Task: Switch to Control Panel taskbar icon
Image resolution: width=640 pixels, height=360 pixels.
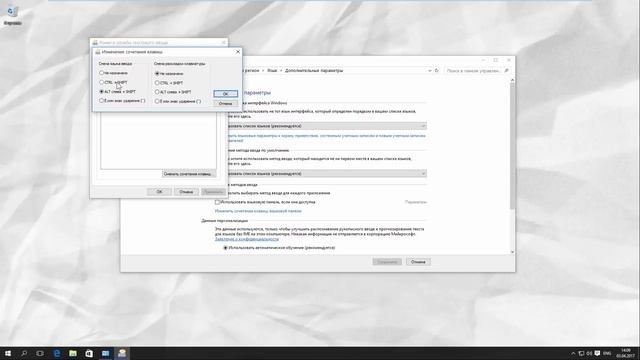Action: pyautogui.click(x=105, y=353)
